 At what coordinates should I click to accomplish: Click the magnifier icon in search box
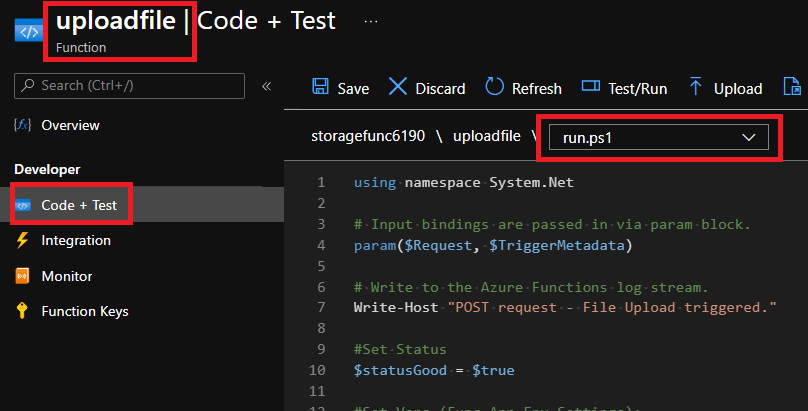[28, 85]
